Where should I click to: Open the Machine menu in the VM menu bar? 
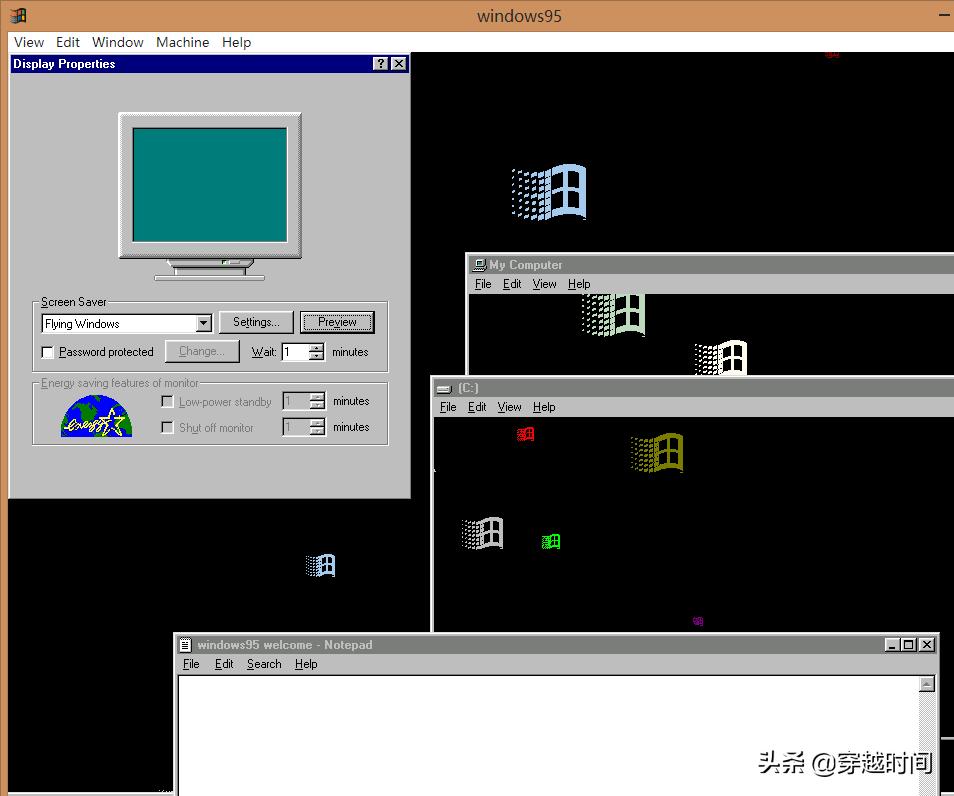click(182, 42)
